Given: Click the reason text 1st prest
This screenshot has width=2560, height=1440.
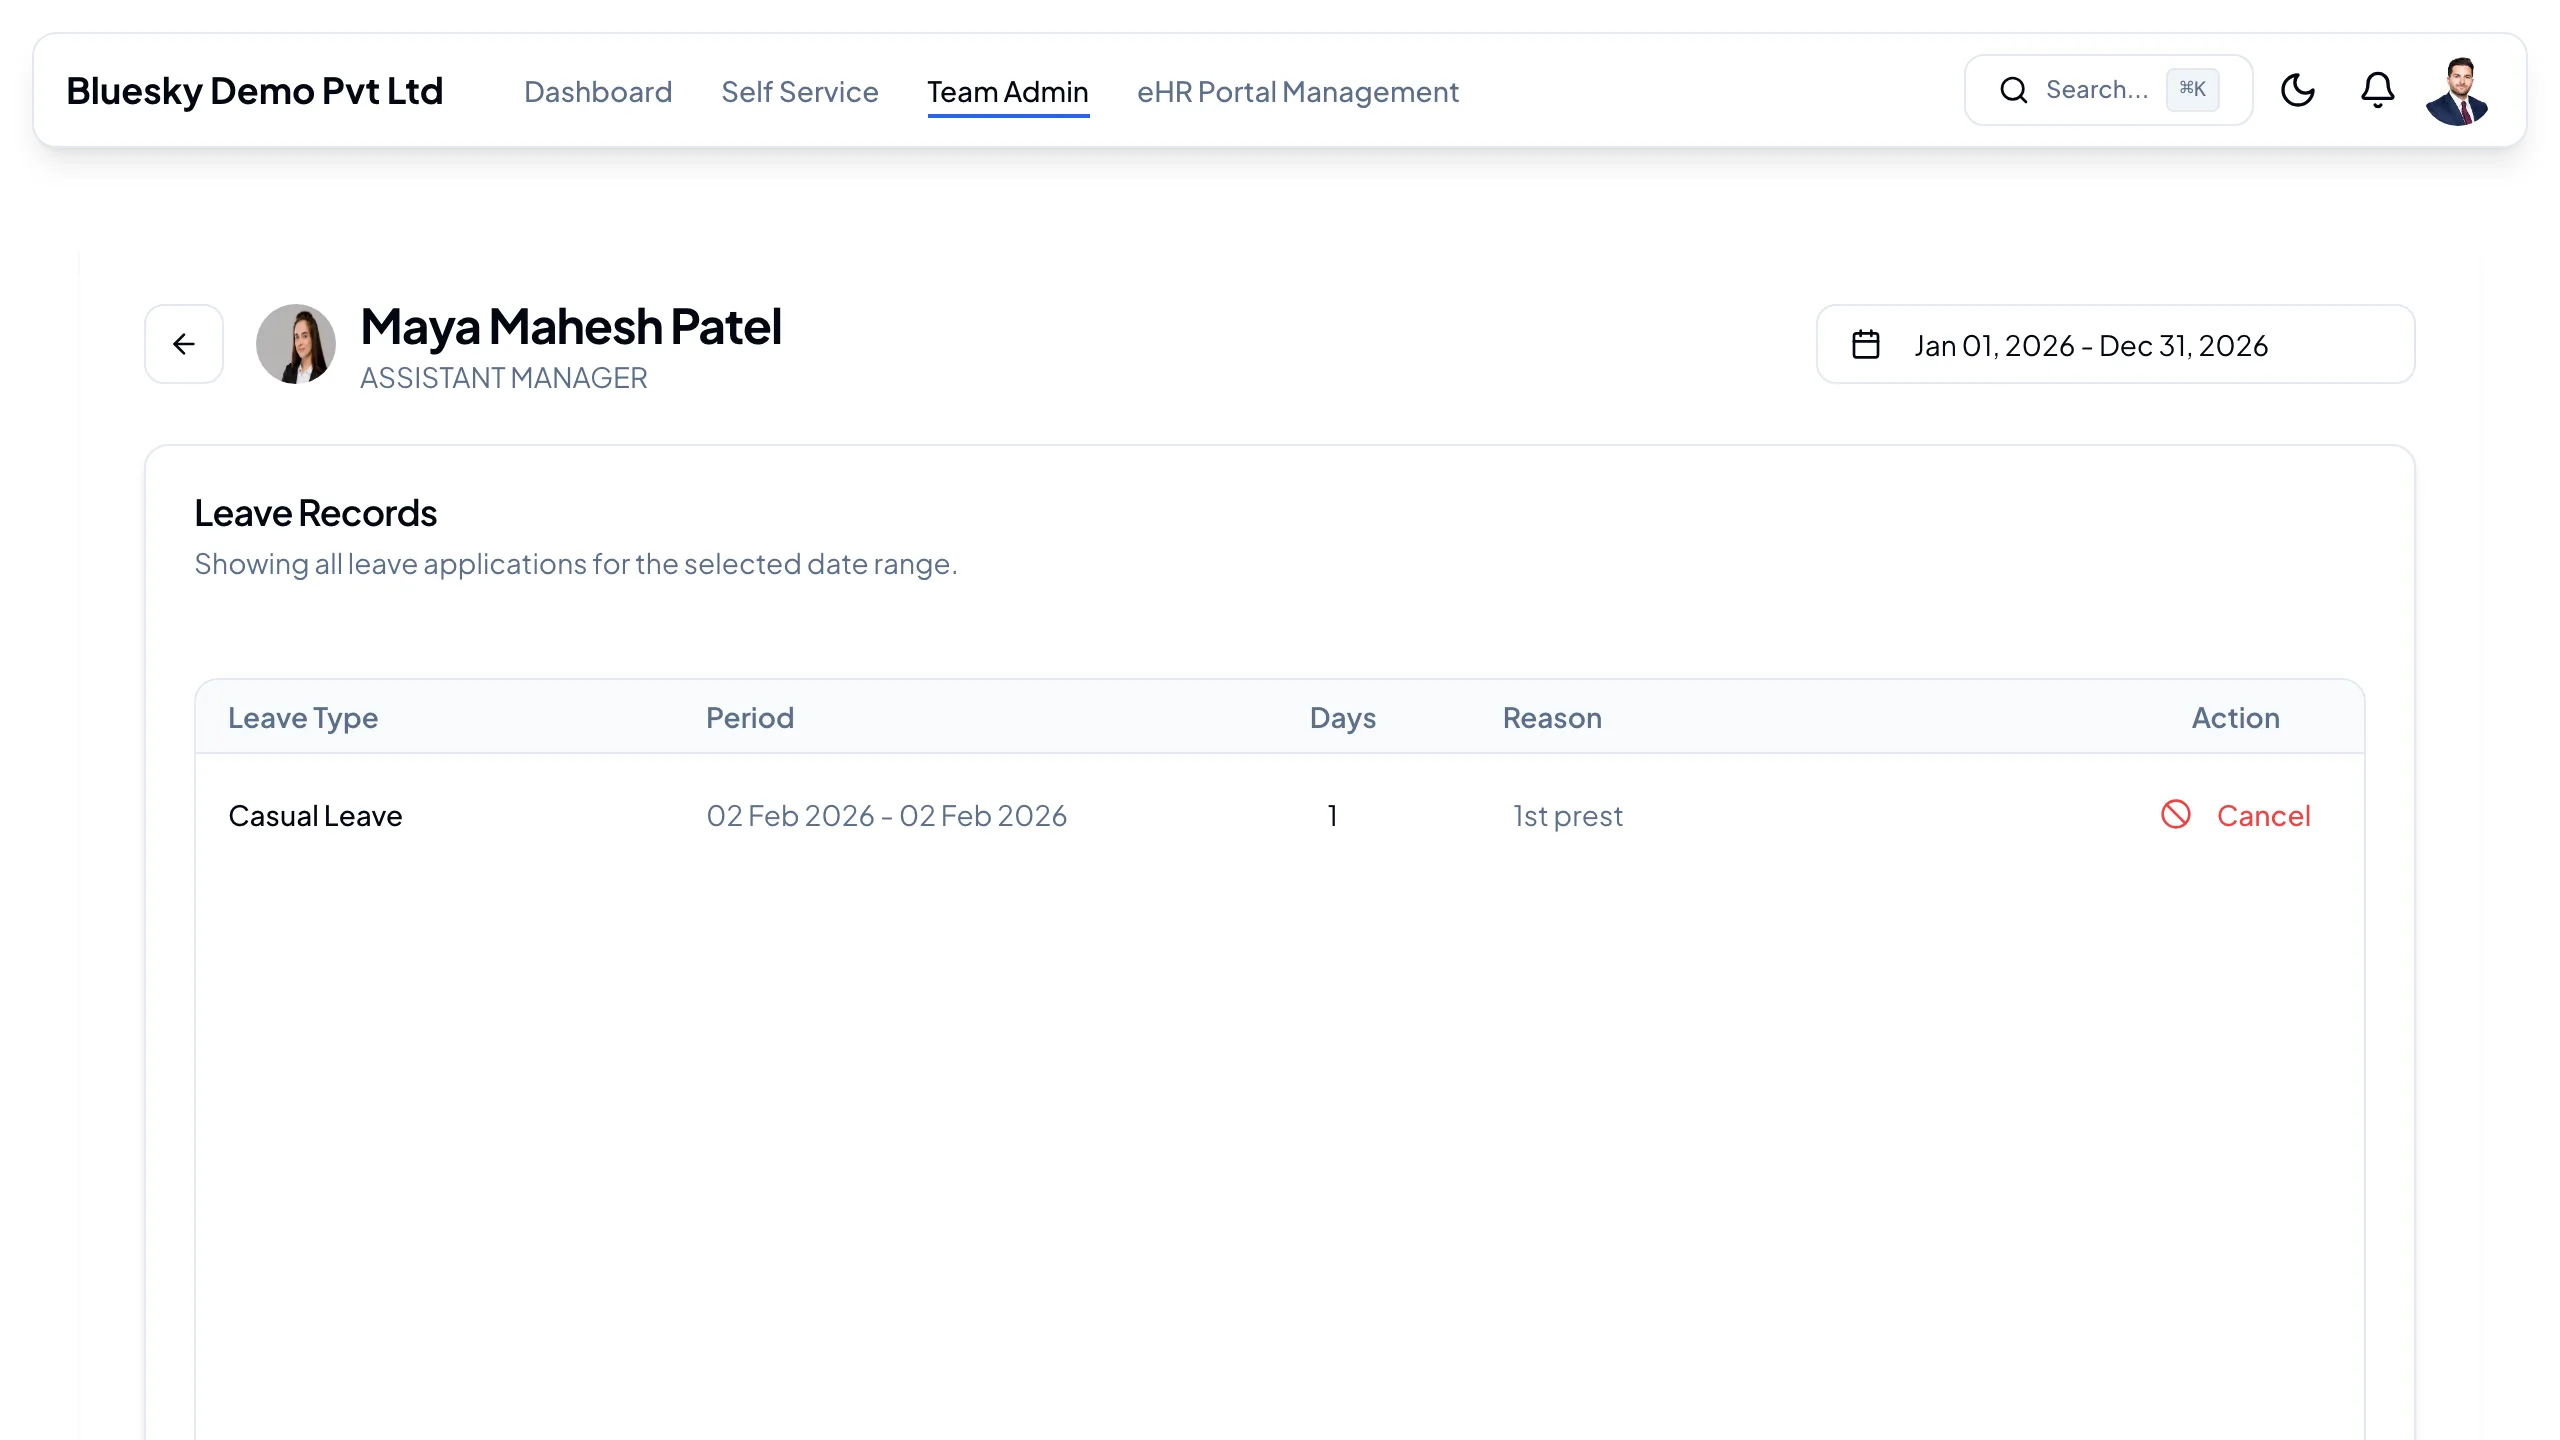Looking at the screenshot, I should click(1568, 816).
